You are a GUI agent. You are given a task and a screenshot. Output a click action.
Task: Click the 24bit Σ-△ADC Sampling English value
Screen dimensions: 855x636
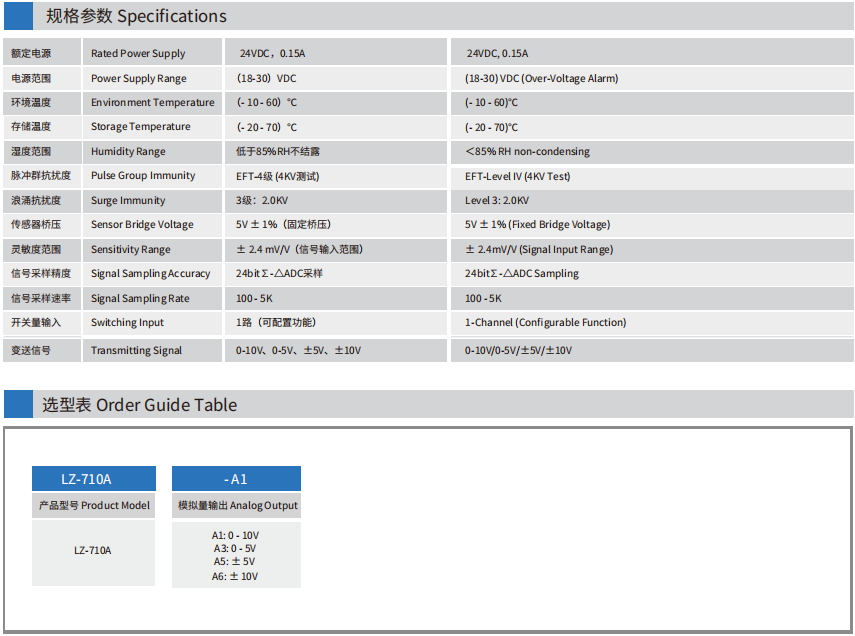coord(521,274)
